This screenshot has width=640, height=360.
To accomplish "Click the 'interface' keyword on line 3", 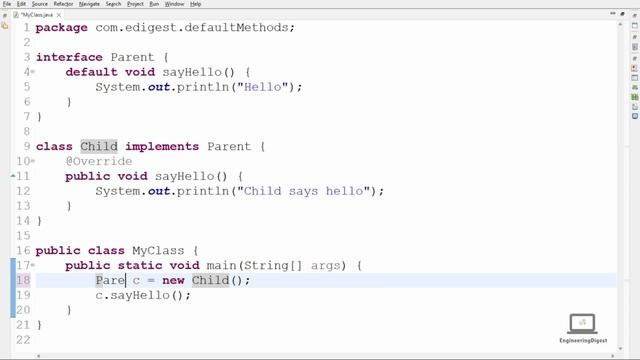I will click(69, 57).
